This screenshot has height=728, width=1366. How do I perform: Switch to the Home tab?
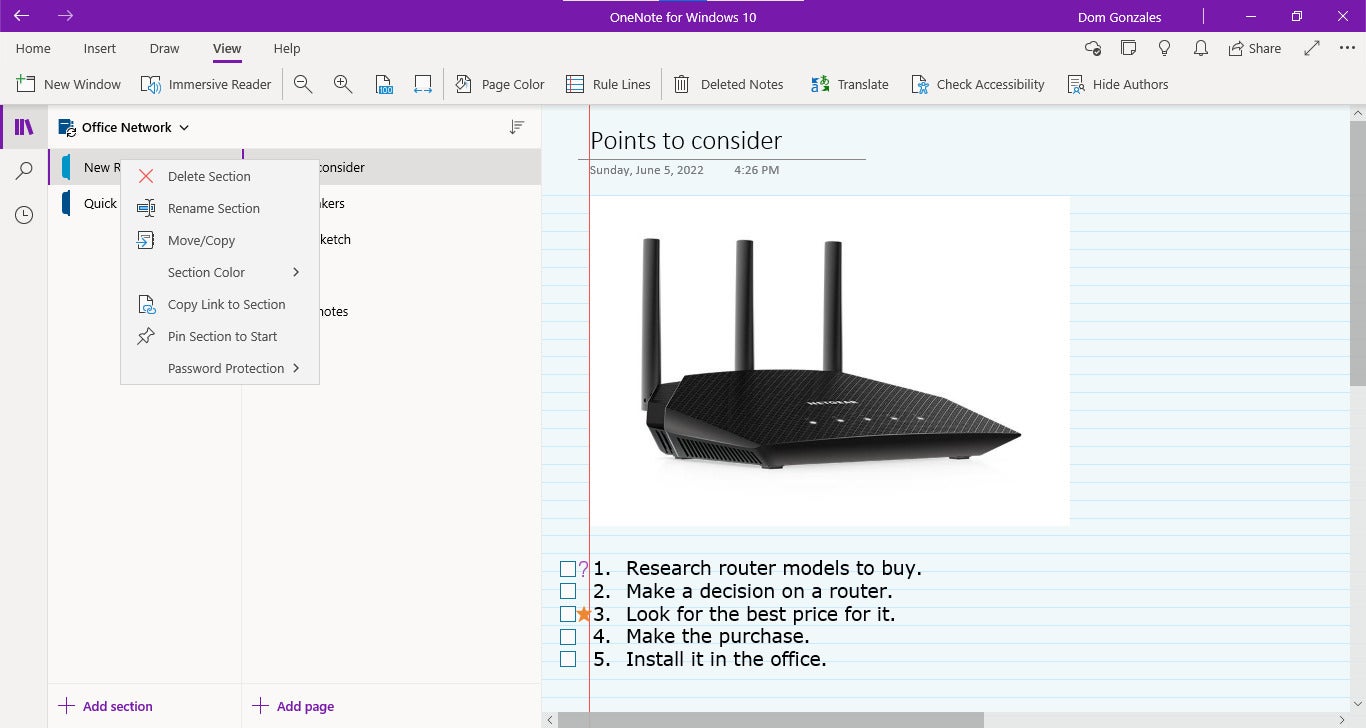click(x=33, y=48)
